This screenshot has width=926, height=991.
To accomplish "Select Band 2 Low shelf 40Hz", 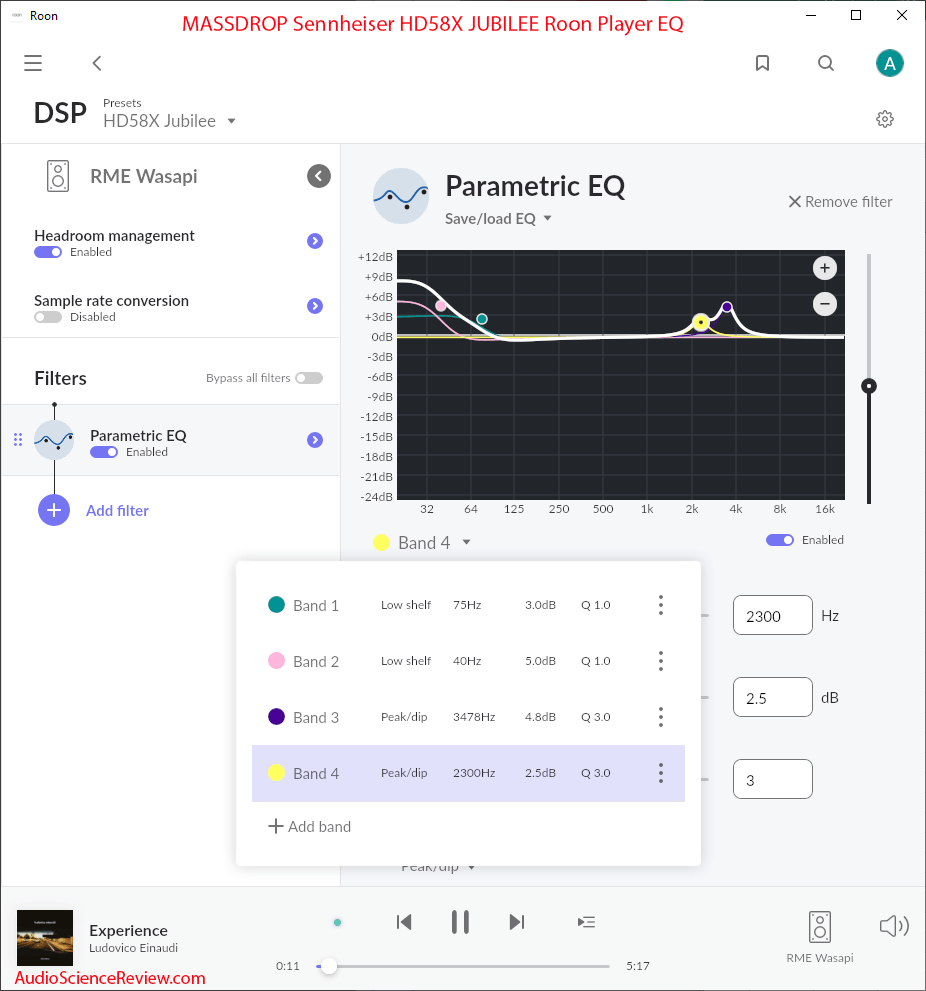I will point(468,661).
